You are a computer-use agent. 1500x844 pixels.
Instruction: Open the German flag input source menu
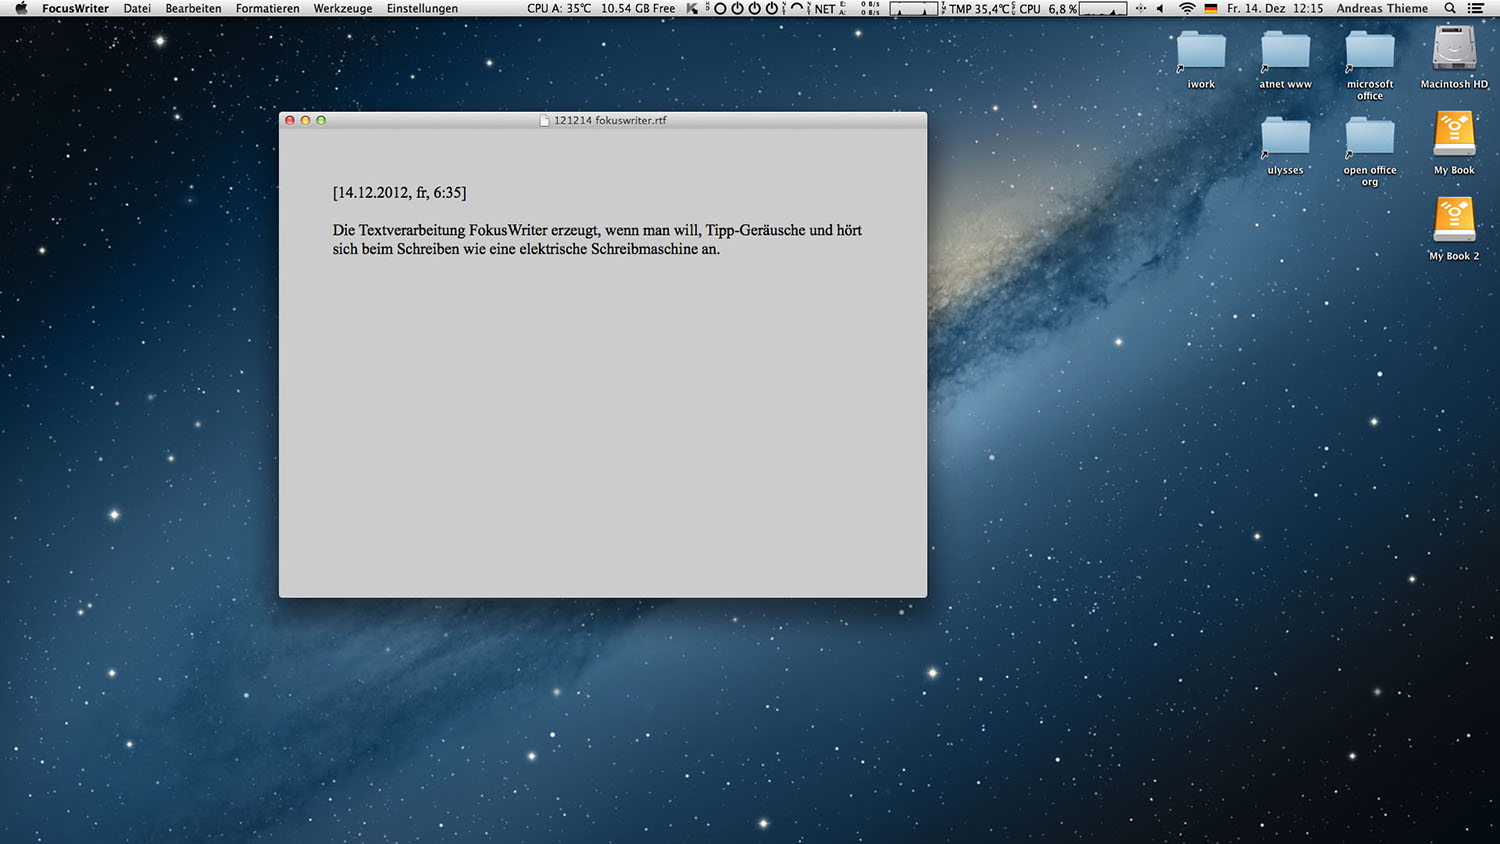coord(1211,8)
